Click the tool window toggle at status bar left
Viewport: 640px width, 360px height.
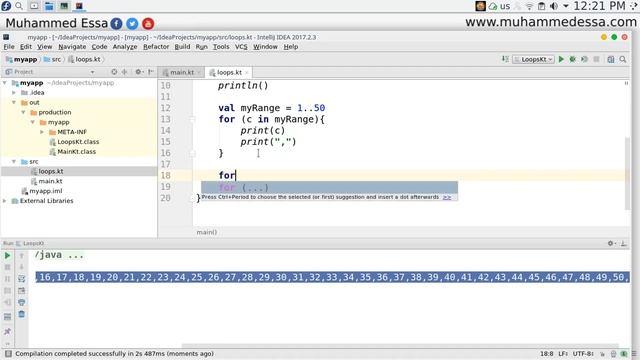8,353
